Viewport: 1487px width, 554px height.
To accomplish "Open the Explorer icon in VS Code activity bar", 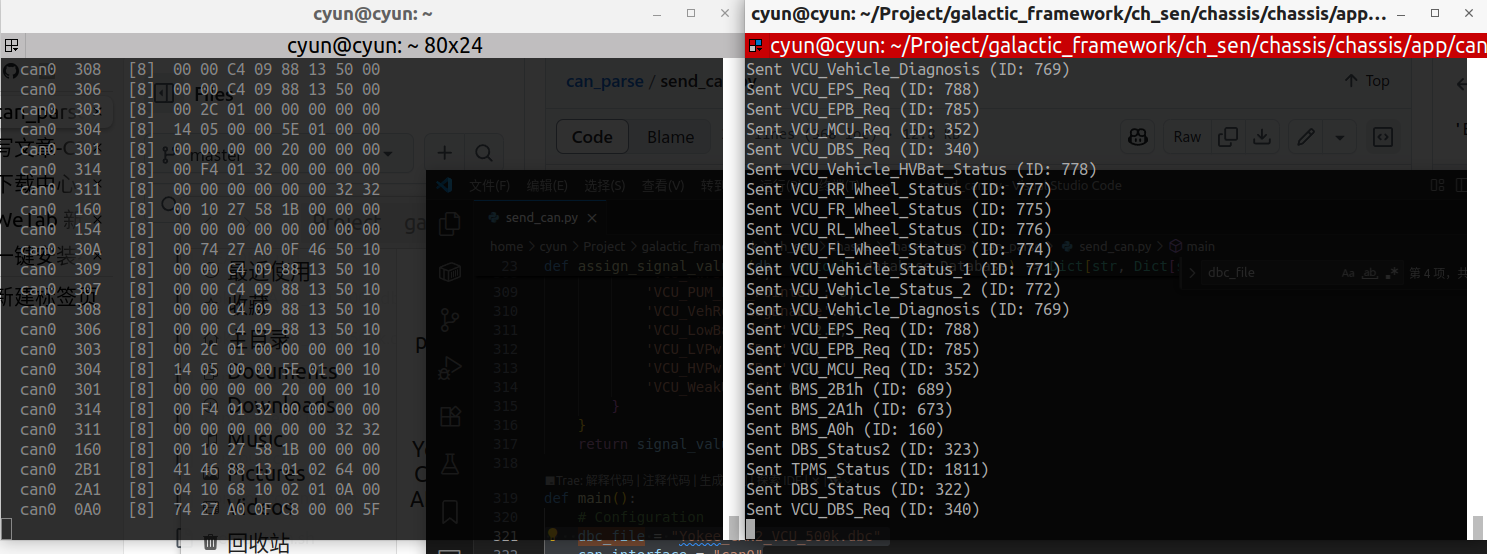I will point(450,223).
